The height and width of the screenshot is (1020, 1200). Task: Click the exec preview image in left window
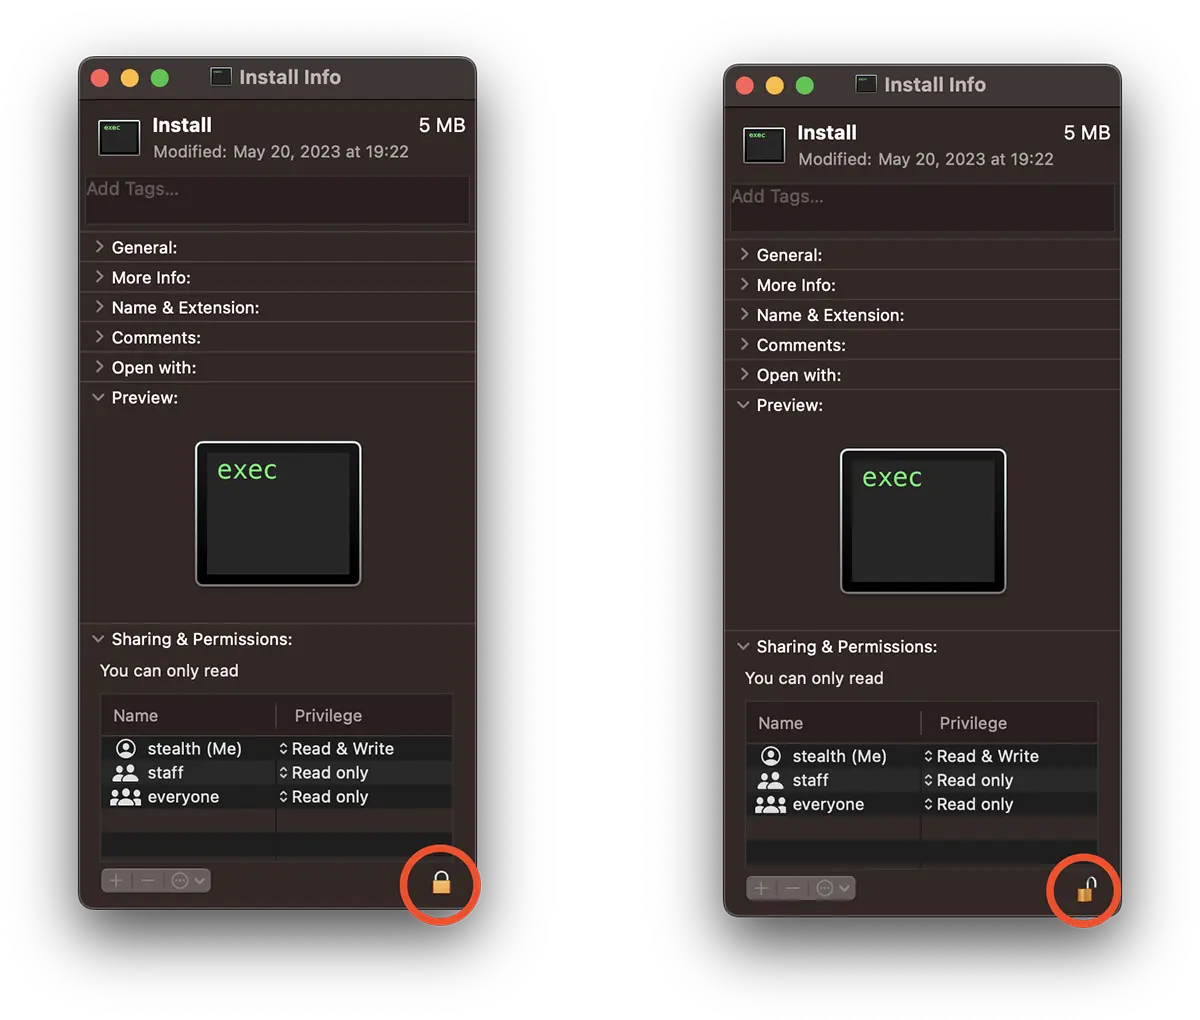pyautogui.click(x=278, y=514)
